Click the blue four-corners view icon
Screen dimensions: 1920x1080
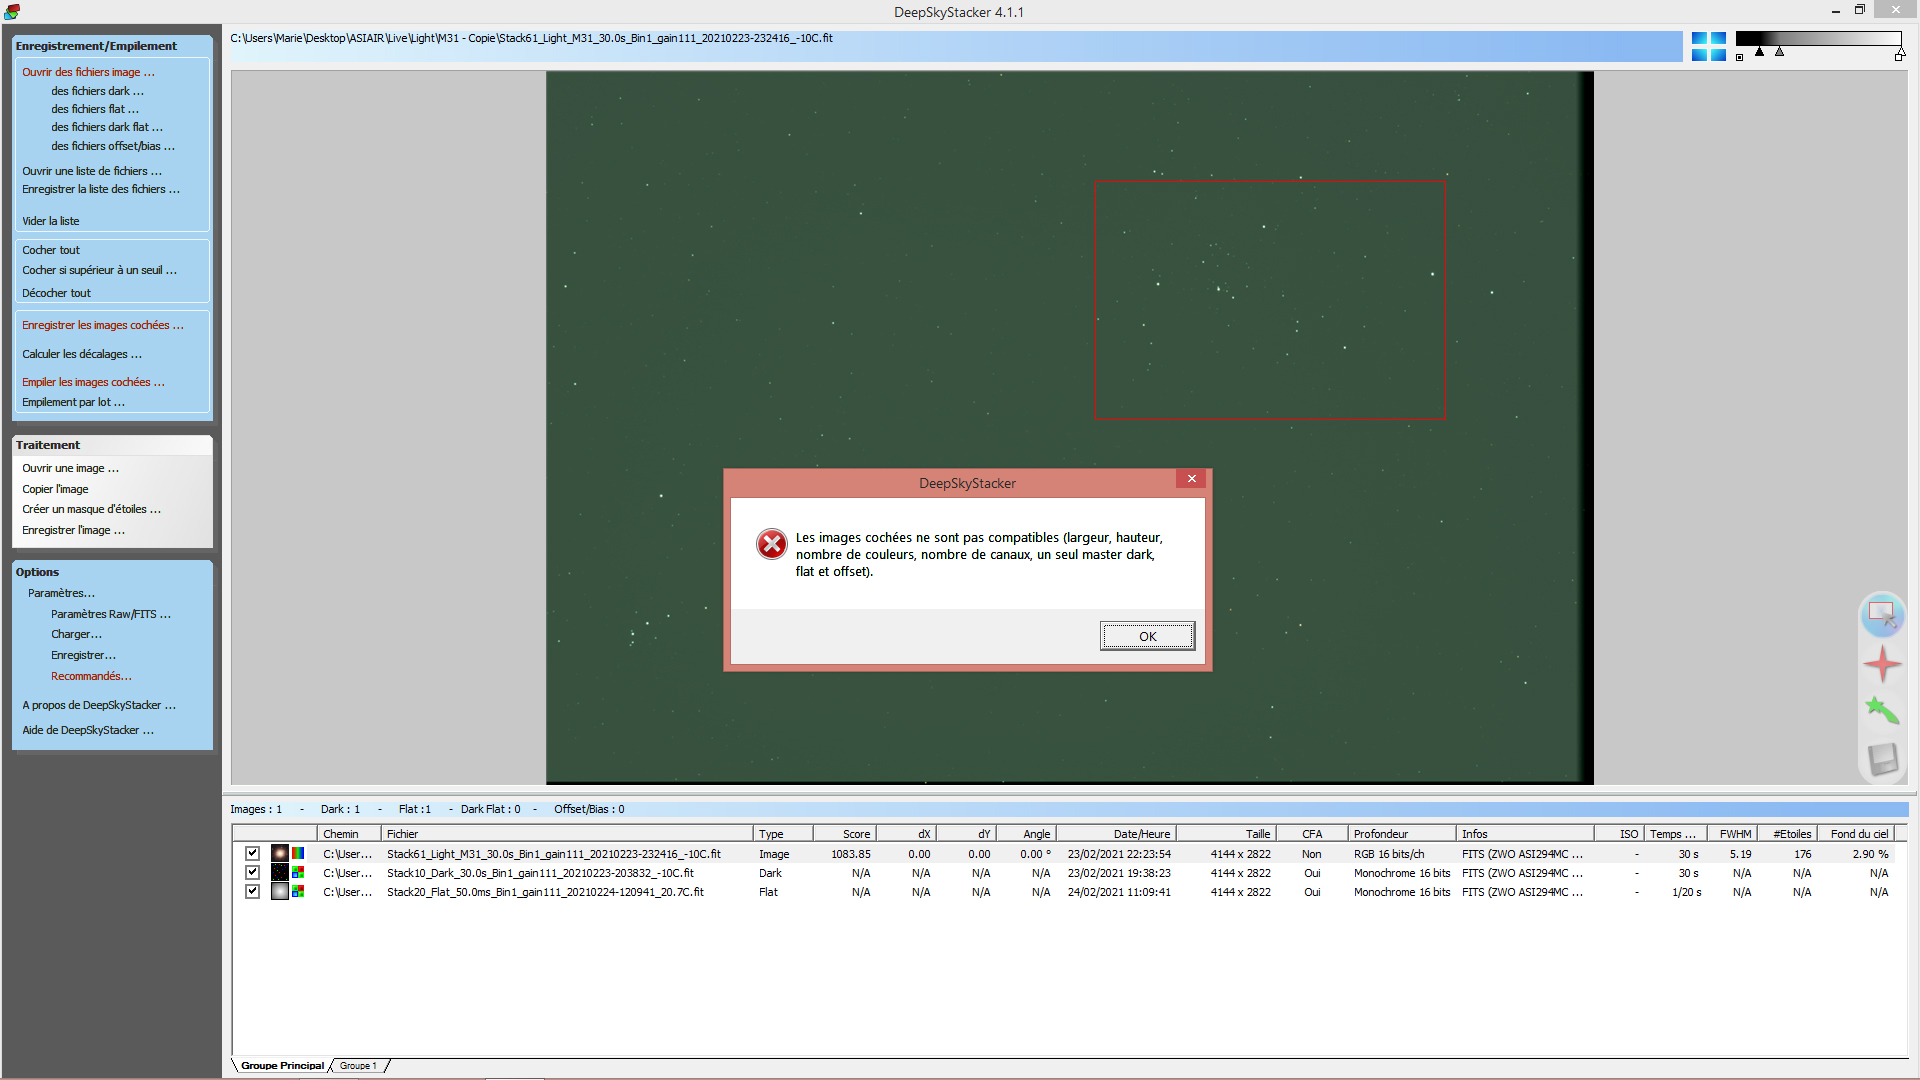[1708, 46]
